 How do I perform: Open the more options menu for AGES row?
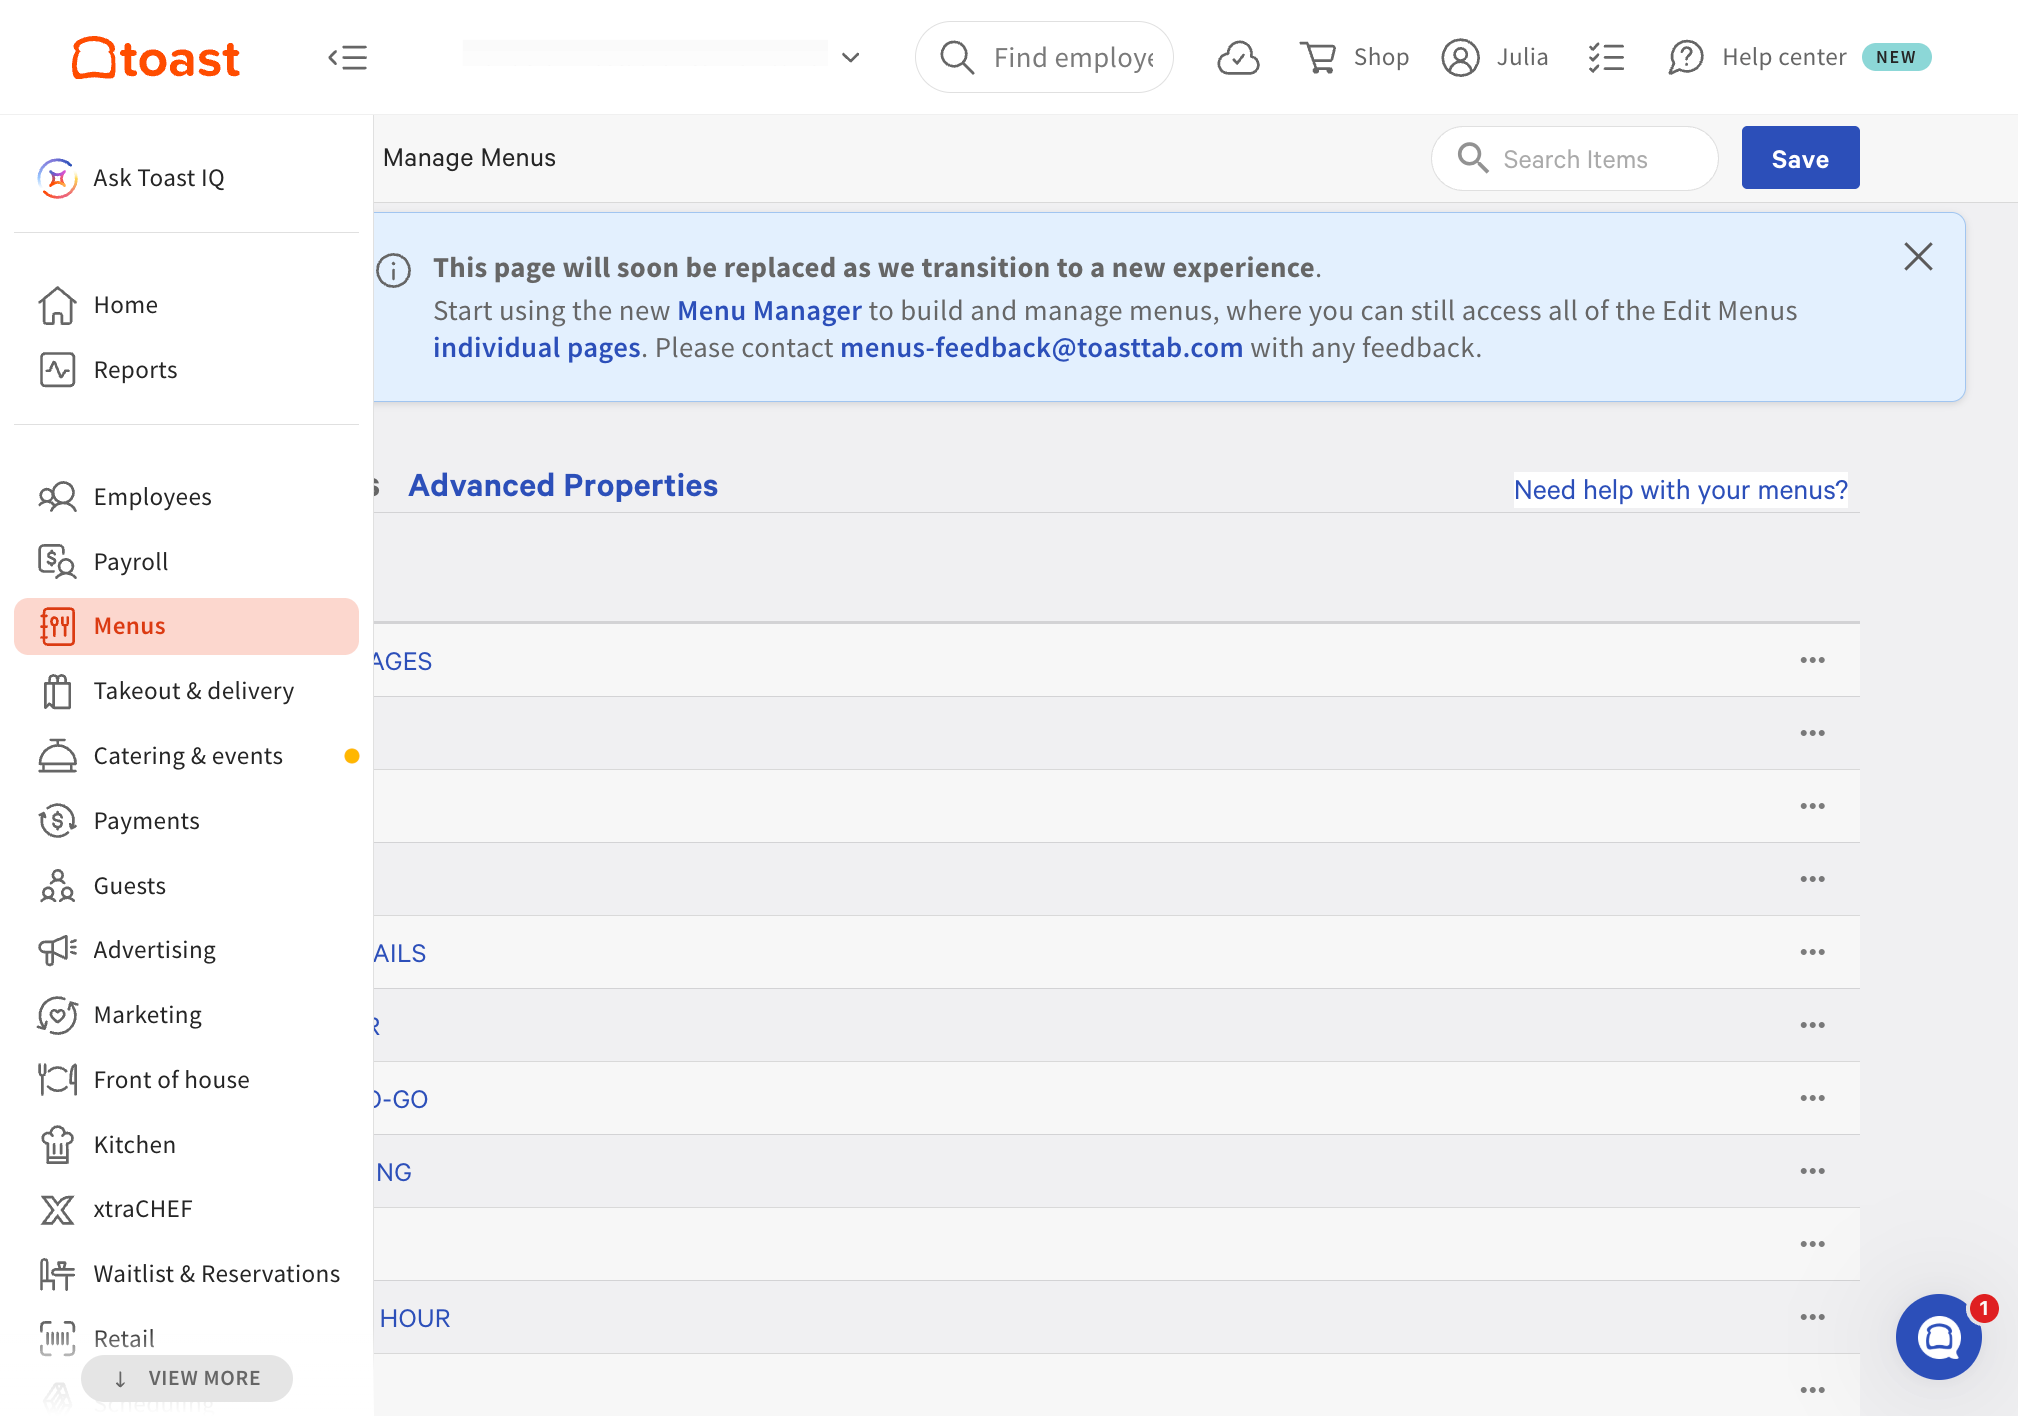1813,660
